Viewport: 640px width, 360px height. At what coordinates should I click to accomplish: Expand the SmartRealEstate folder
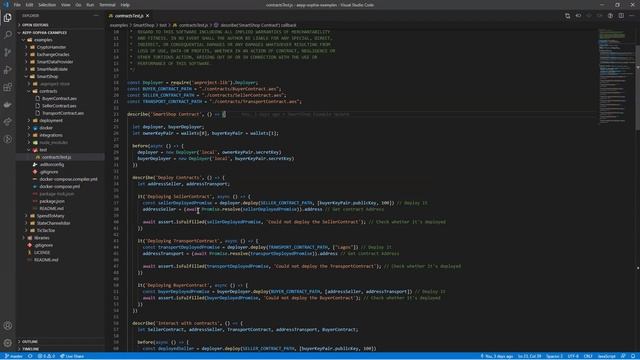tap(60, 69)
